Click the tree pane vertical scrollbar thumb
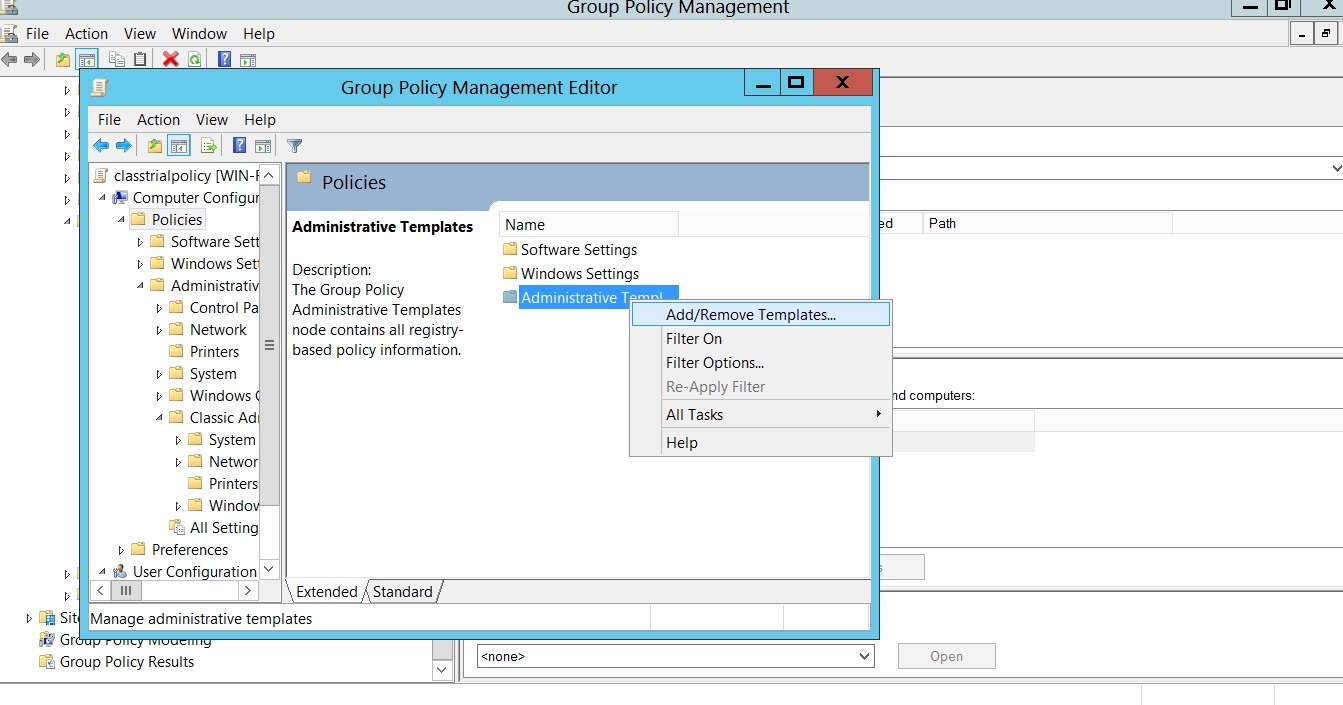 click(x=269, y=345)
